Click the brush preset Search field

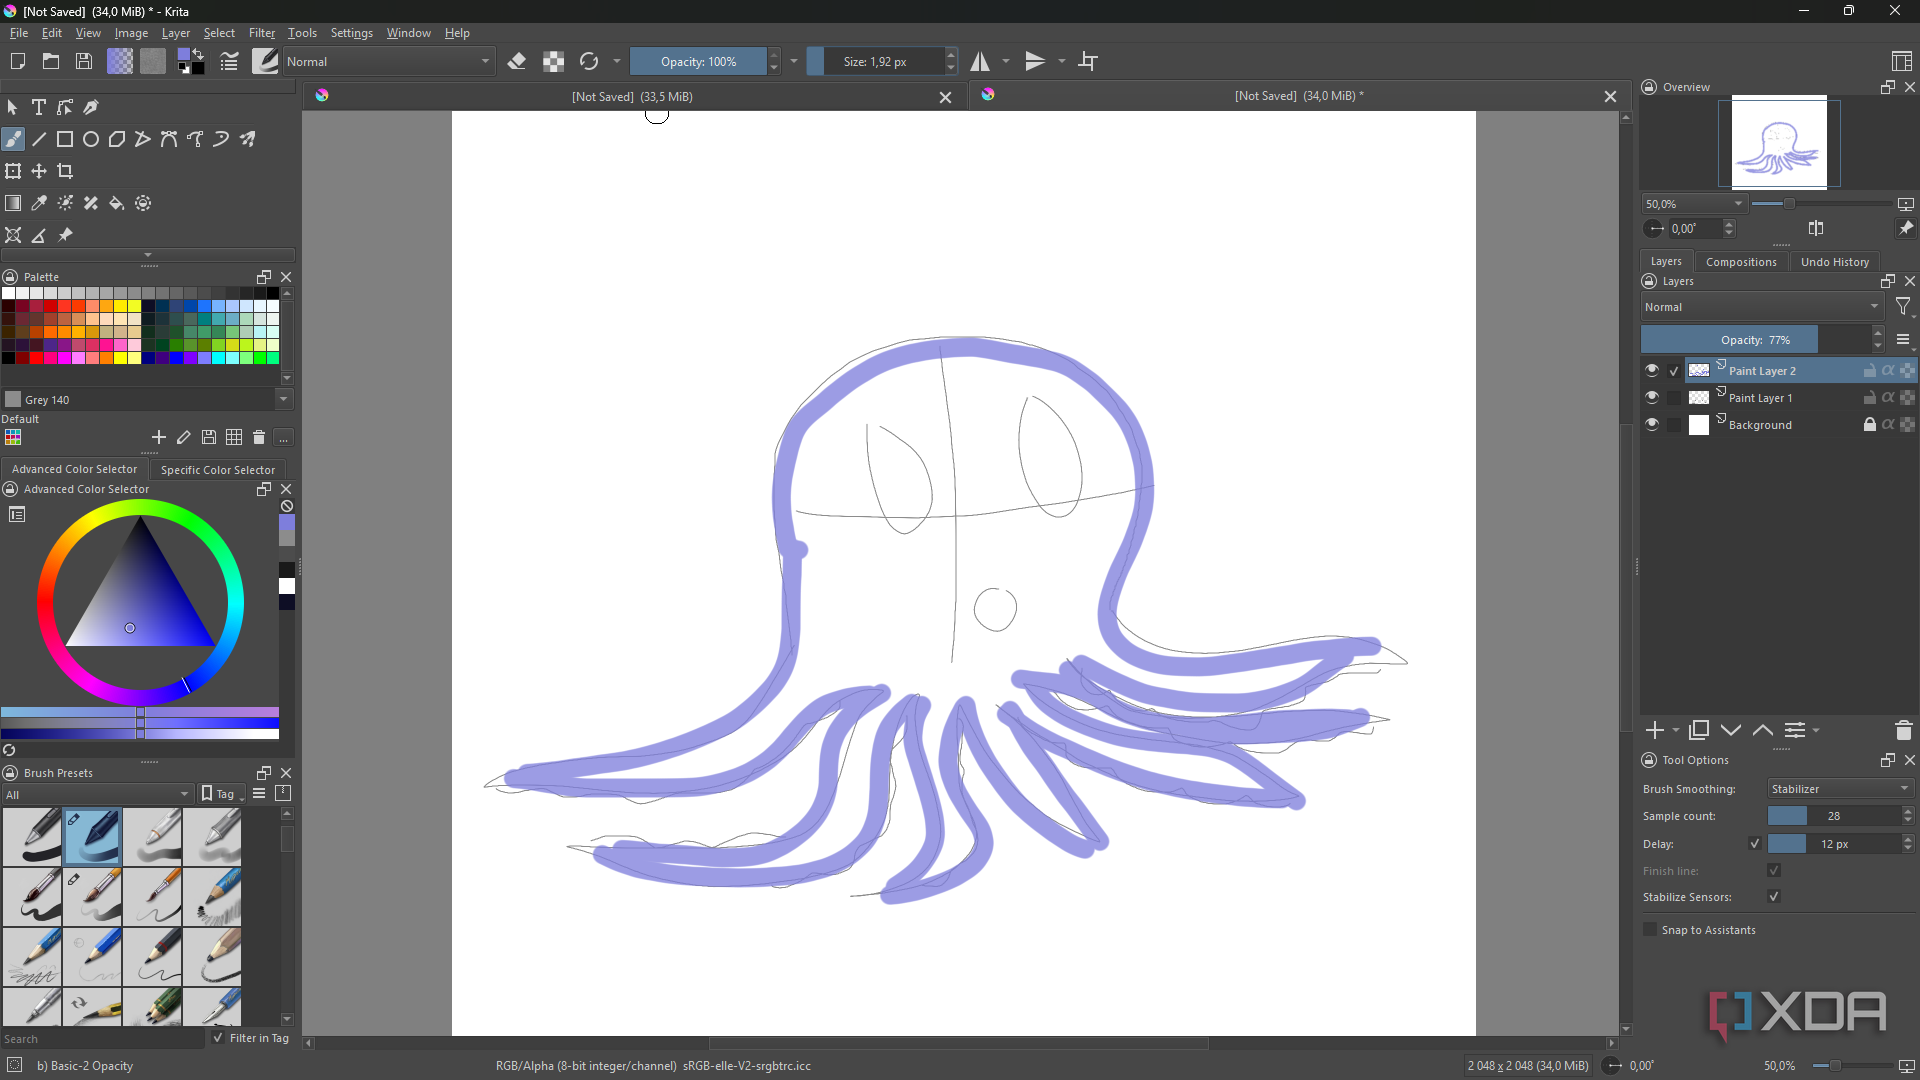(103, 1039)
